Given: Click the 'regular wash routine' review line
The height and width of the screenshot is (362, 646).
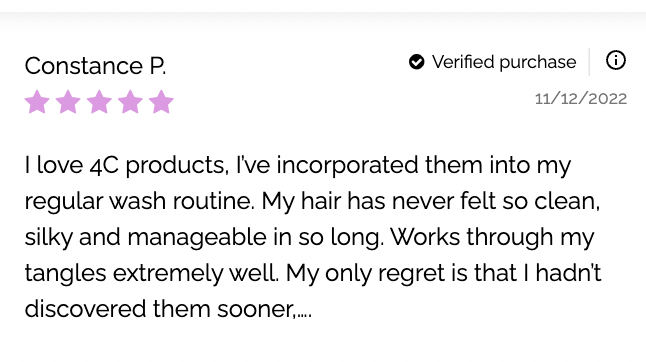Looking at the screenshot, I should click(312, 201).
